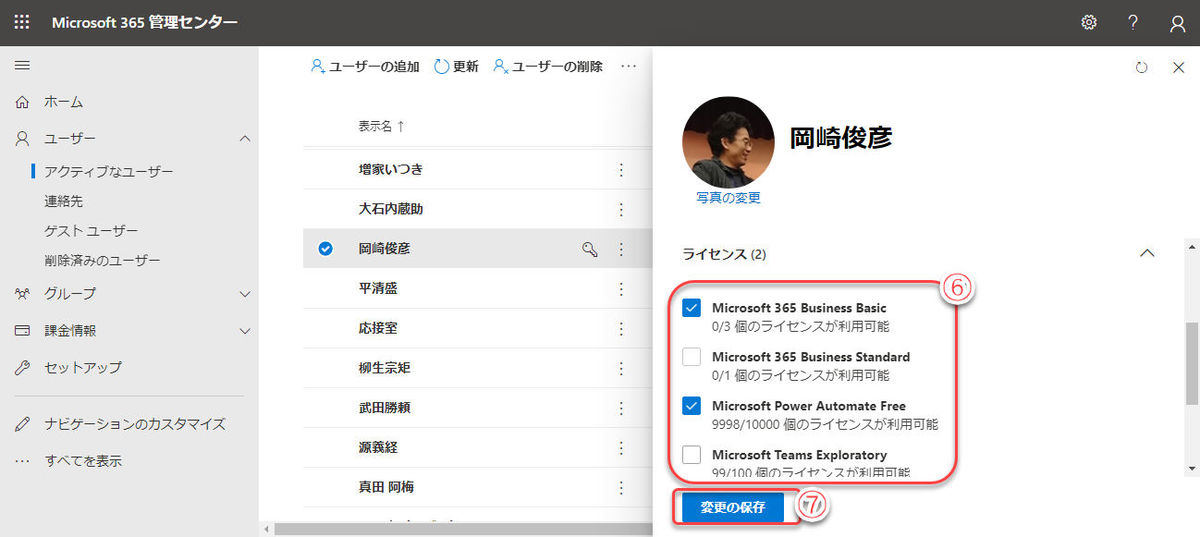Click the home icon in sidebar
1200x537 pixels.
22,102
